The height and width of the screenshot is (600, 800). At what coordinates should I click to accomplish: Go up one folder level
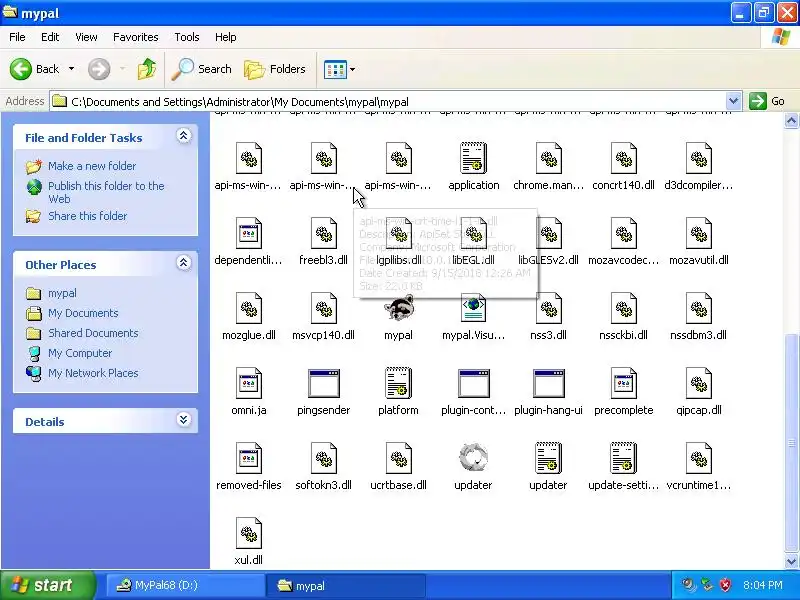pyautogui.click(x=147, y=69)
